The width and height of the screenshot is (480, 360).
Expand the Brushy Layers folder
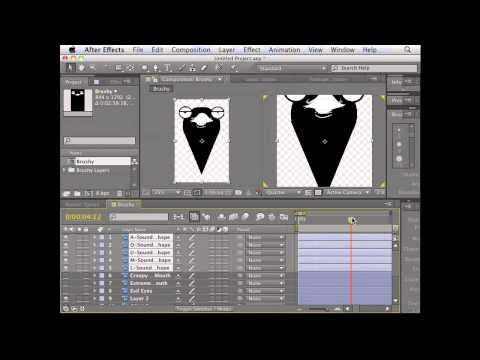64,170
